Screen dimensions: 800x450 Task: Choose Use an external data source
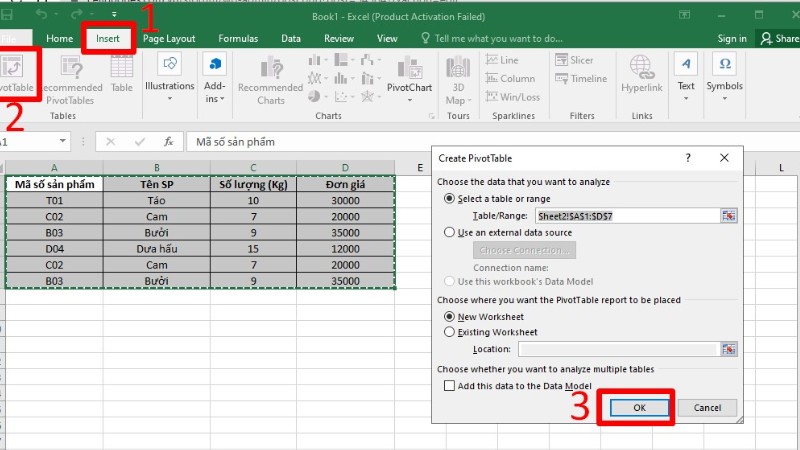449,231
